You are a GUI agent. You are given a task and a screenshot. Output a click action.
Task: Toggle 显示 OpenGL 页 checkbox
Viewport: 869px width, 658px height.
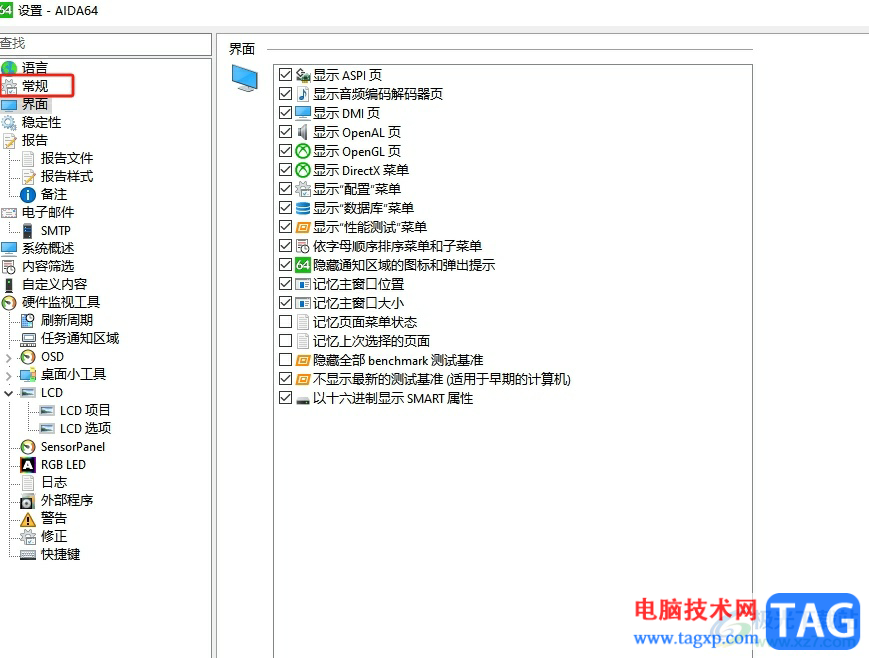(285, 150)
